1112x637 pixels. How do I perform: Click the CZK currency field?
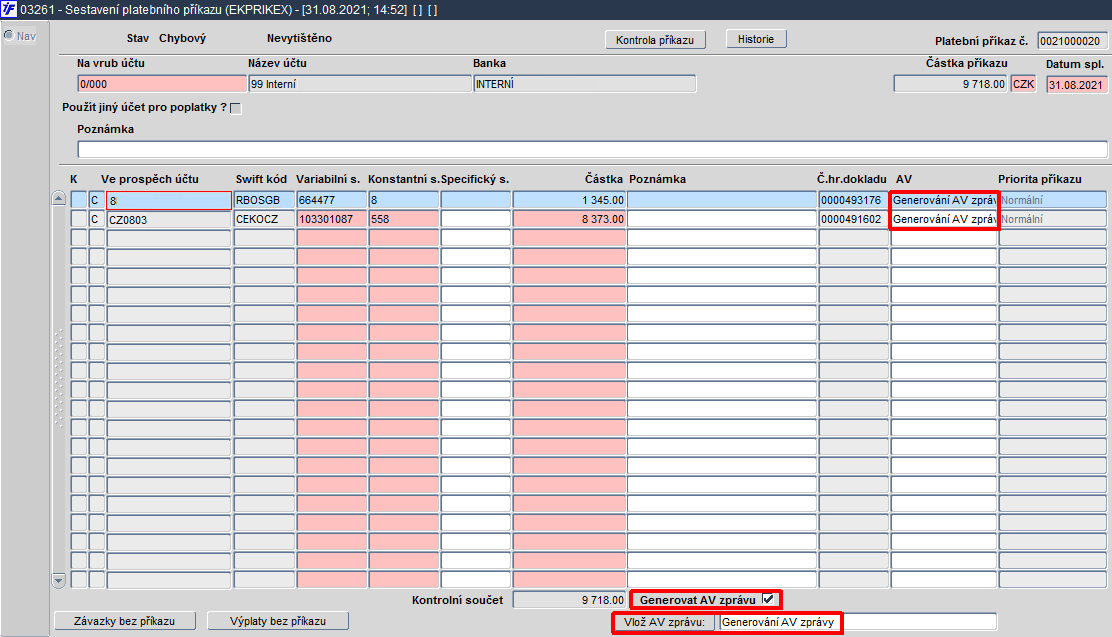tap(1023, 84)
